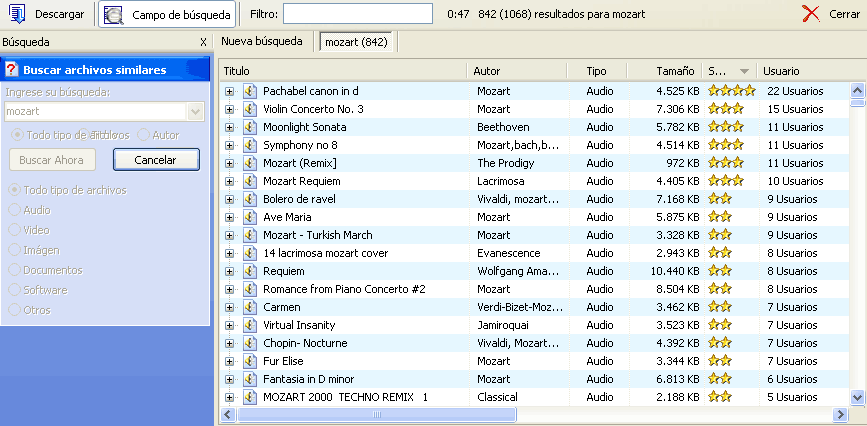Click audio file icon for Moonlight Sonata
Viewport: 867px width, 426px height.
click(x=250, y=127)
